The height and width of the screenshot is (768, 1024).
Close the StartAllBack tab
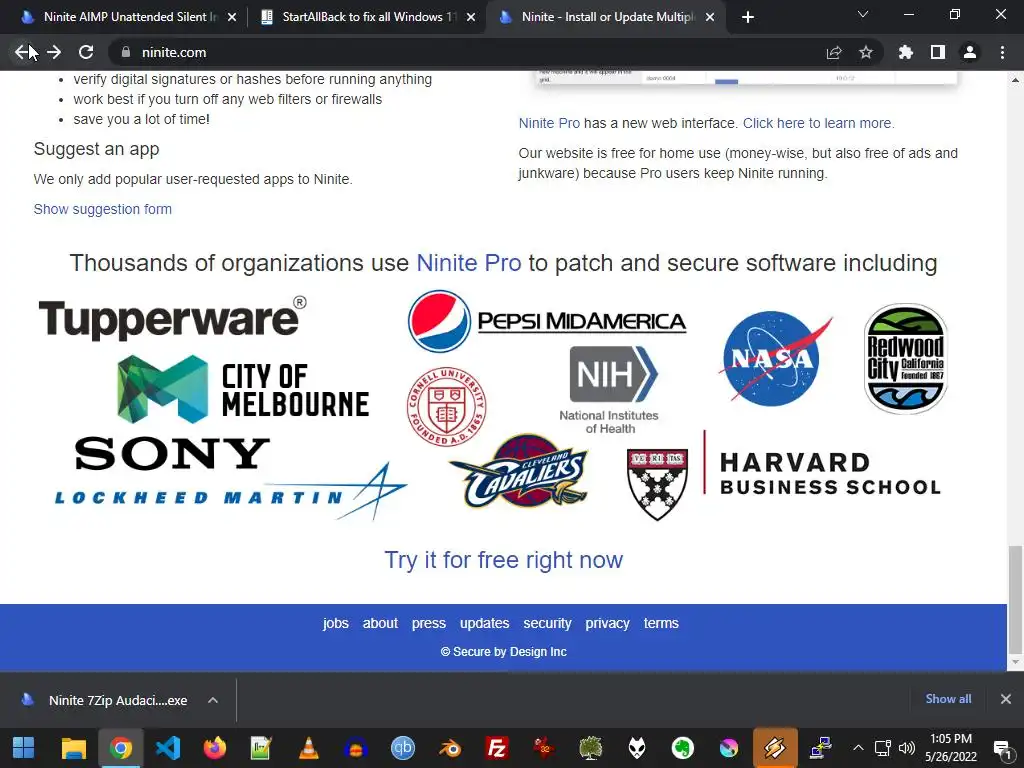[471, 17]
